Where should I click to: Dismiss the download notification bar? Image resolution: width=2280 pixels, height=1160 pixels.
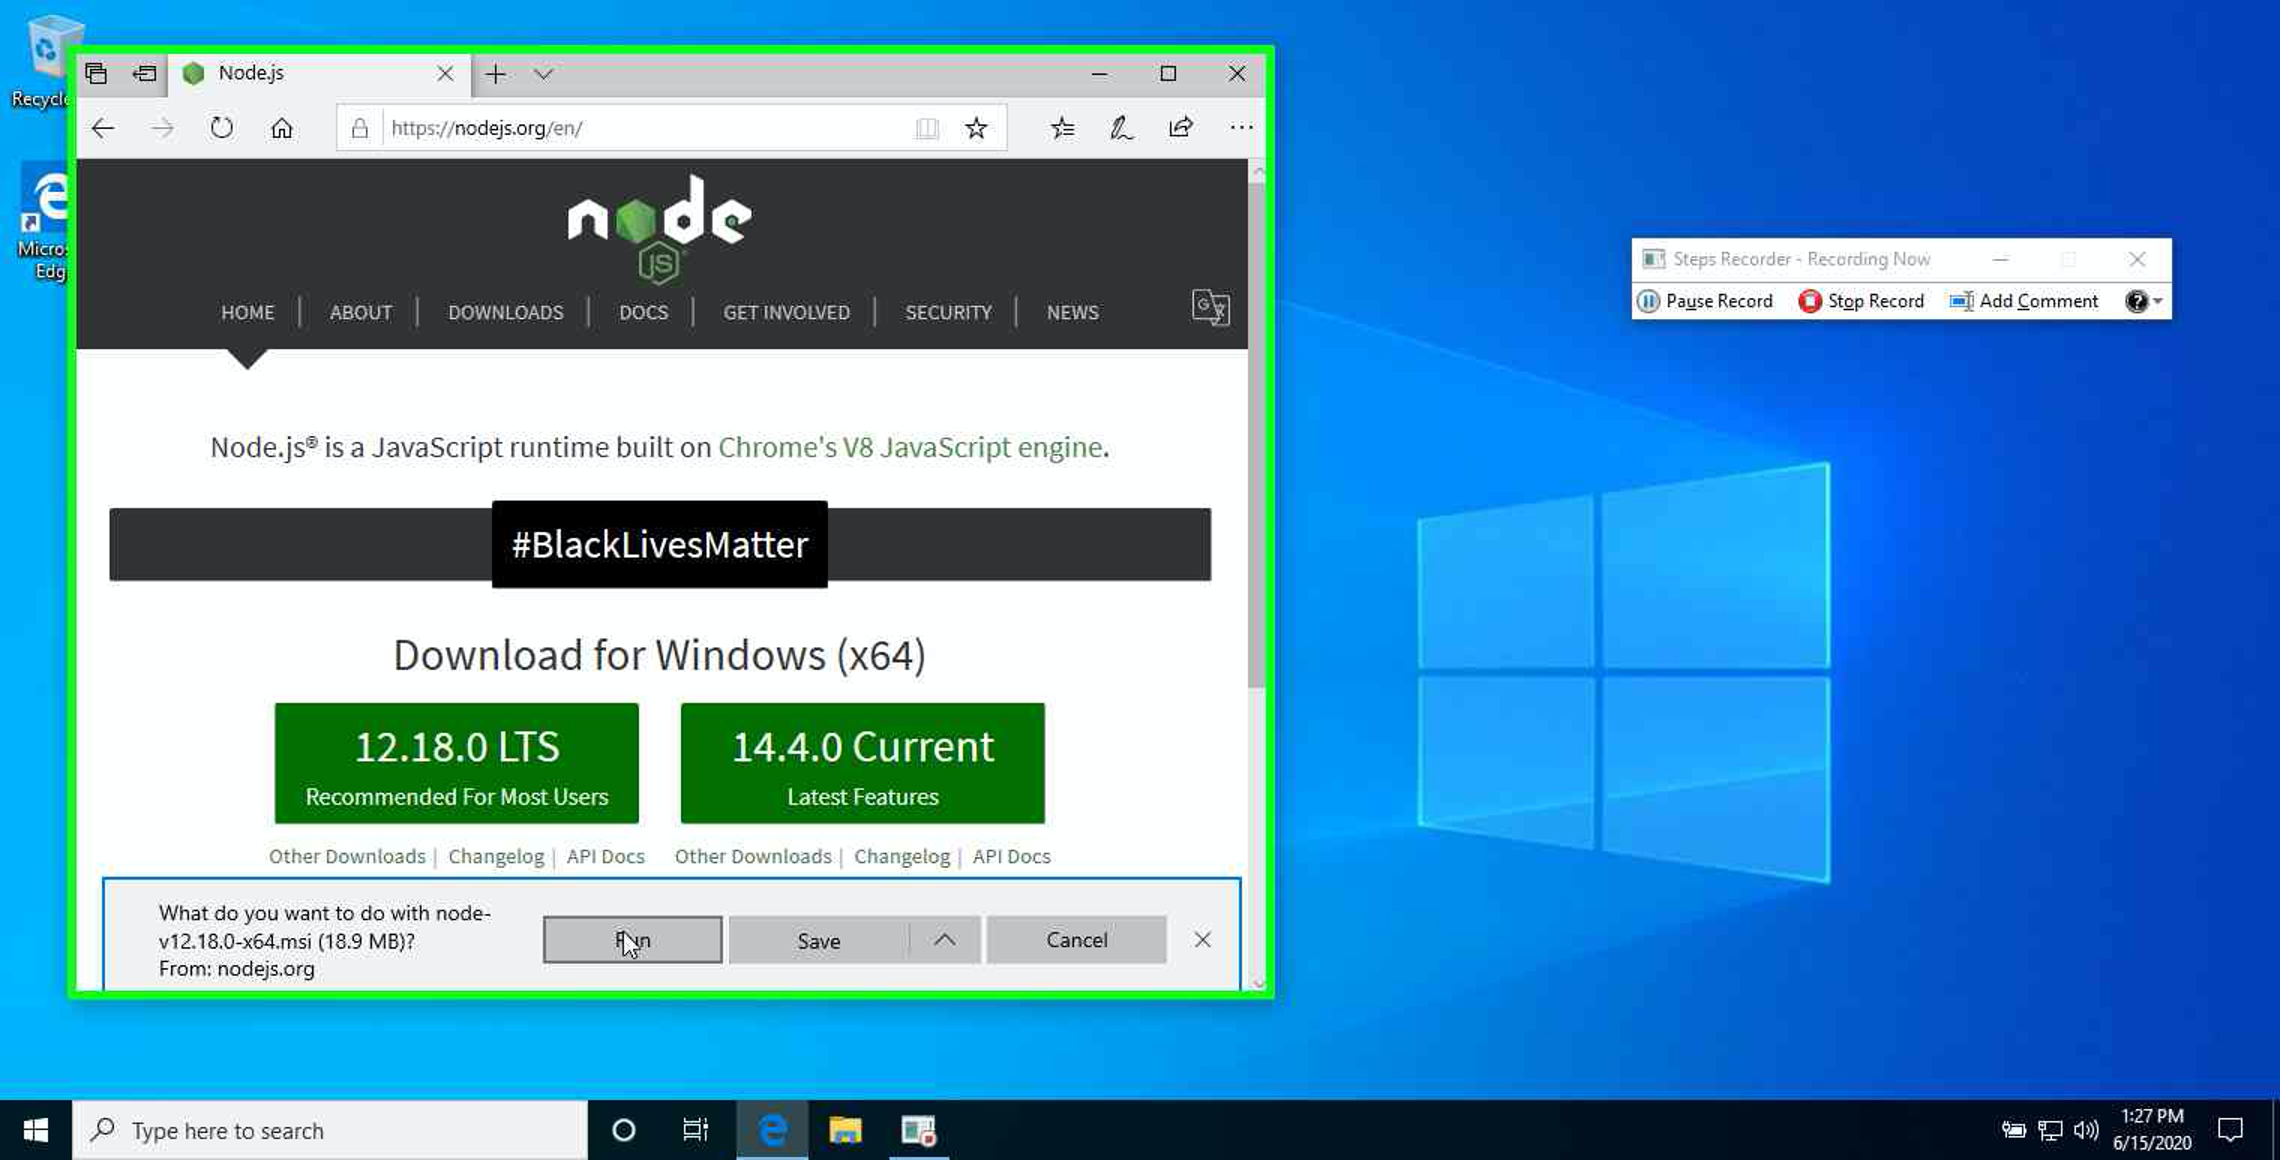[x=1203, y=940]
